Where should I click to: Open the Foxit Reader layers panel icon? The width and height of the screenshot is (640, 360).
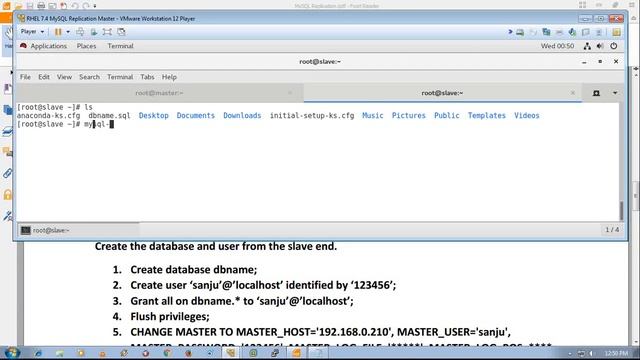click(7, 131)
